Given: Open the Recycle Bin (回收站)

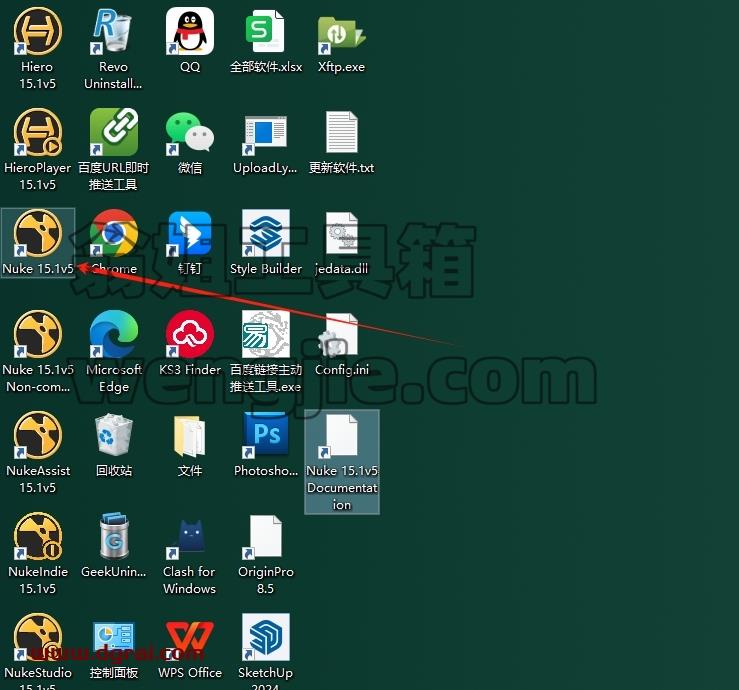Looking at the screenshot, I should click(114, 435).
